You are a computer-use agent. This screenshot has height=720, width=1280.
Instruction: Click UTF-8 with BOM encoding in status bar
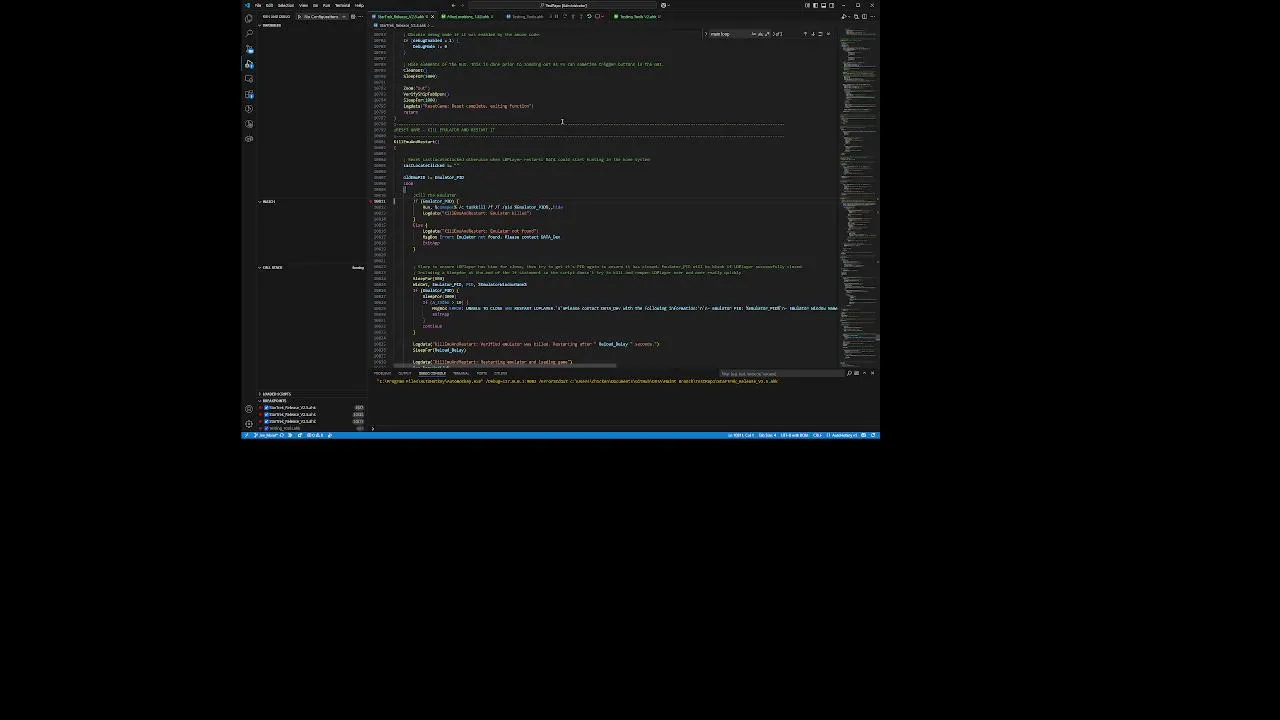pos(794,435)
